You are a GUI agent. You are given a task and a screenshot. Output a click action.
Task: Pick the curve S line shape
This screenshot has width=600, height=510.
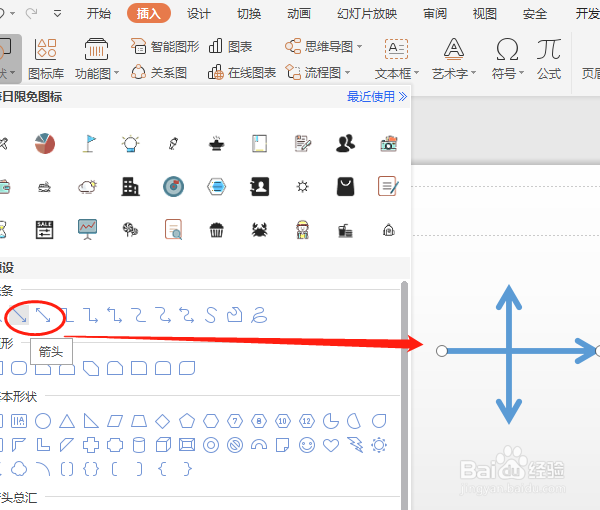(210, 315)
